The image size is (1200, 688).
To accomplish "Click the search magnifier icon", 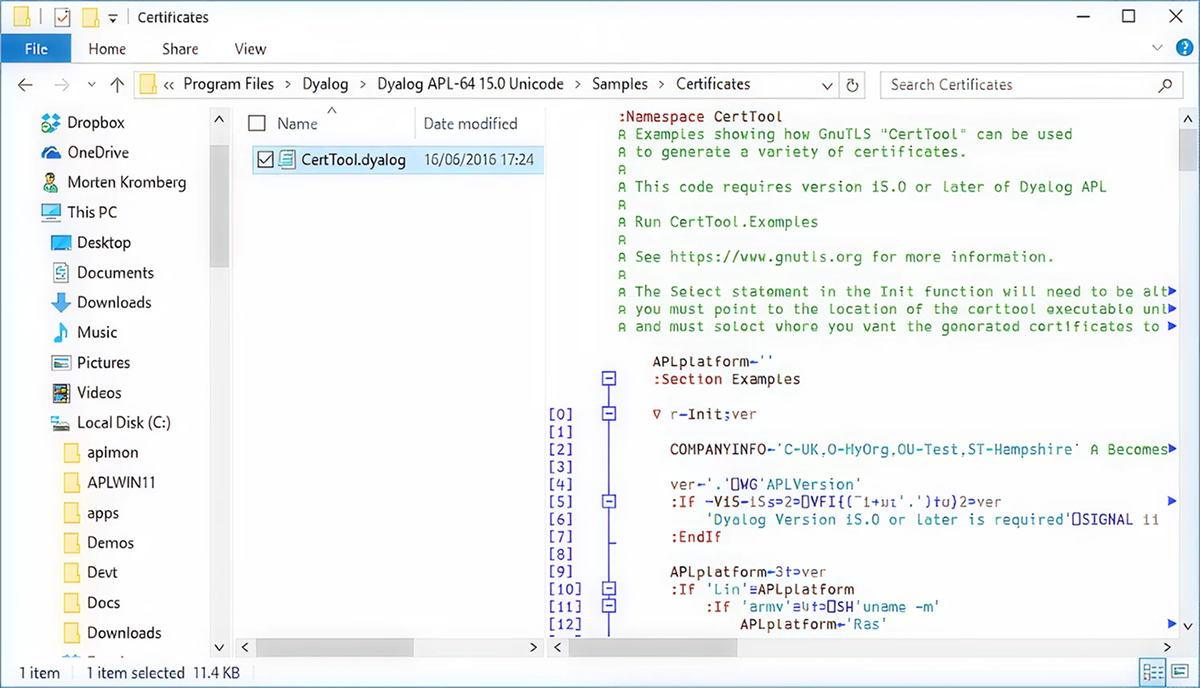I will 1164,85.
